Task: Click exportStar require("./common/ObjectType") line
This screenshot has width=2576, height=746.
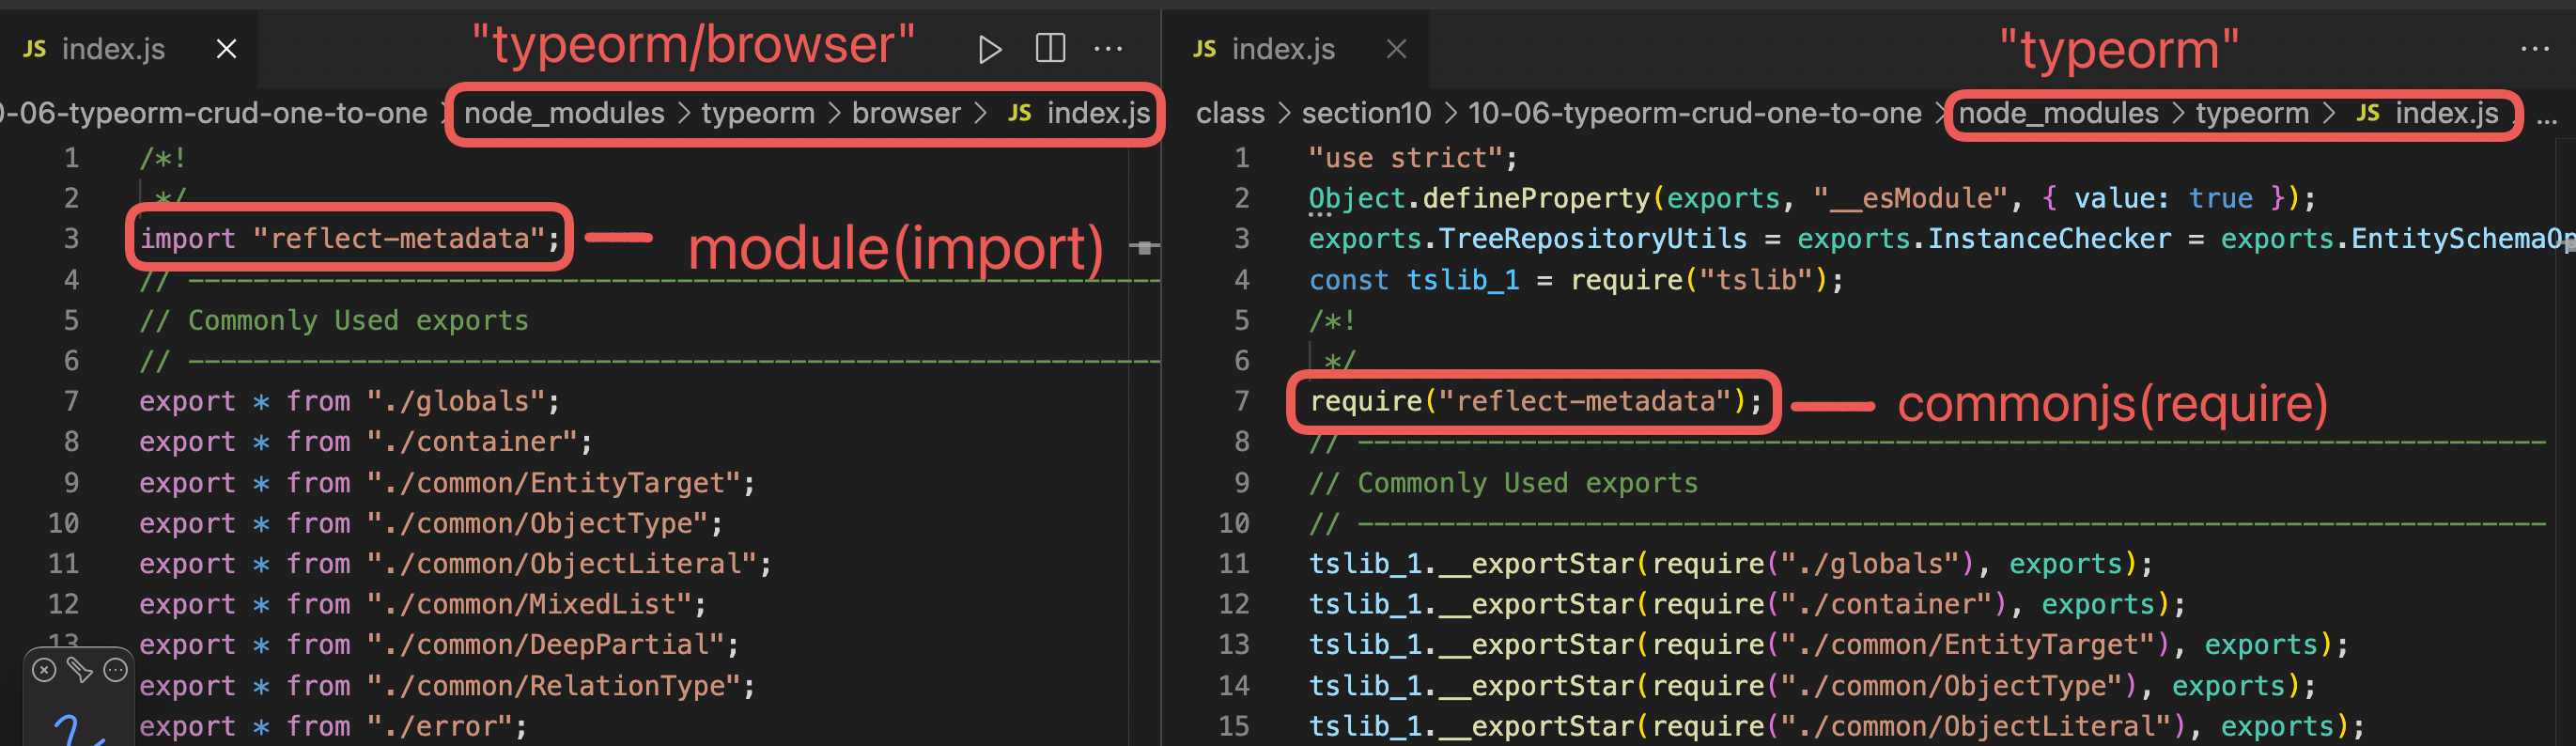Action: point(1812,686)
